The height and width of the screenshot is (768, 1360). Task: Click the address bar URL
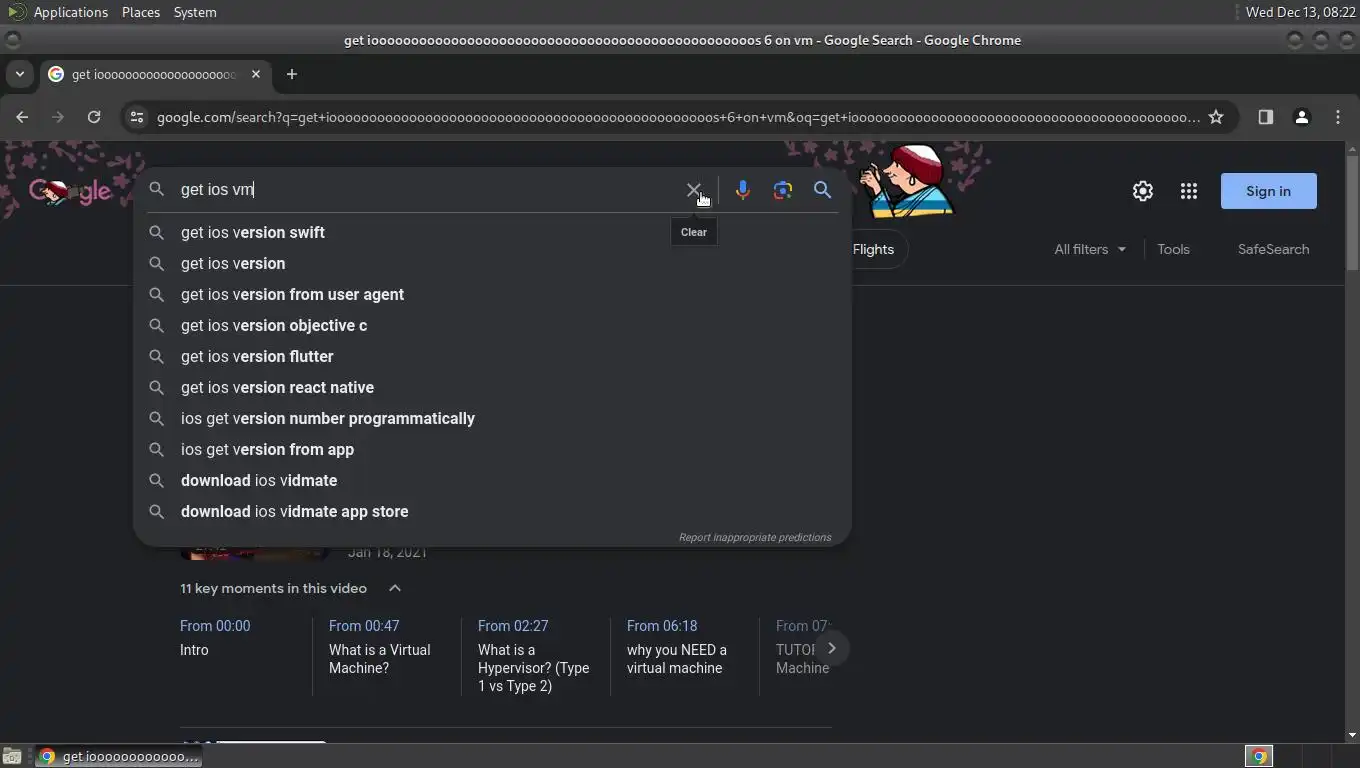click(678, 117)
